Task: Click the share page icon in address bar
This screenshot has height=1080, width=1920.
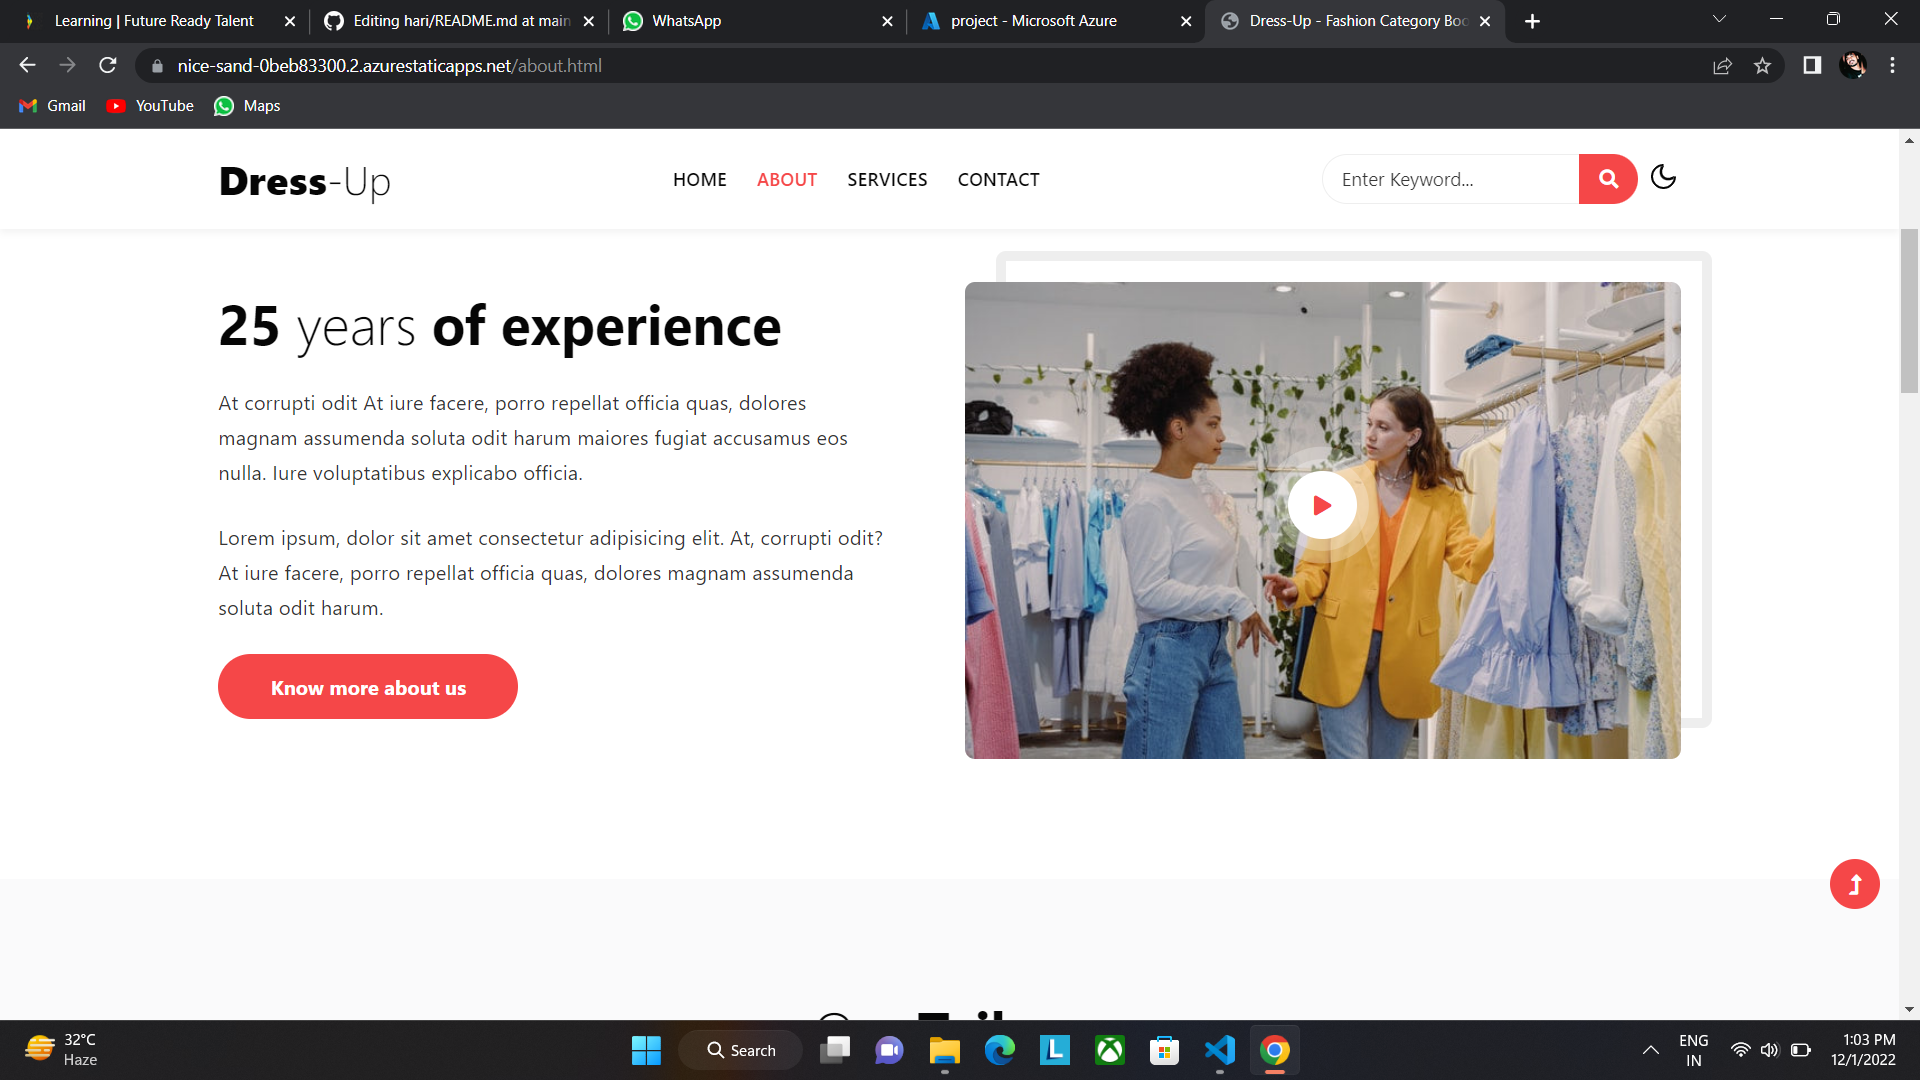Action: [1722, 66]
